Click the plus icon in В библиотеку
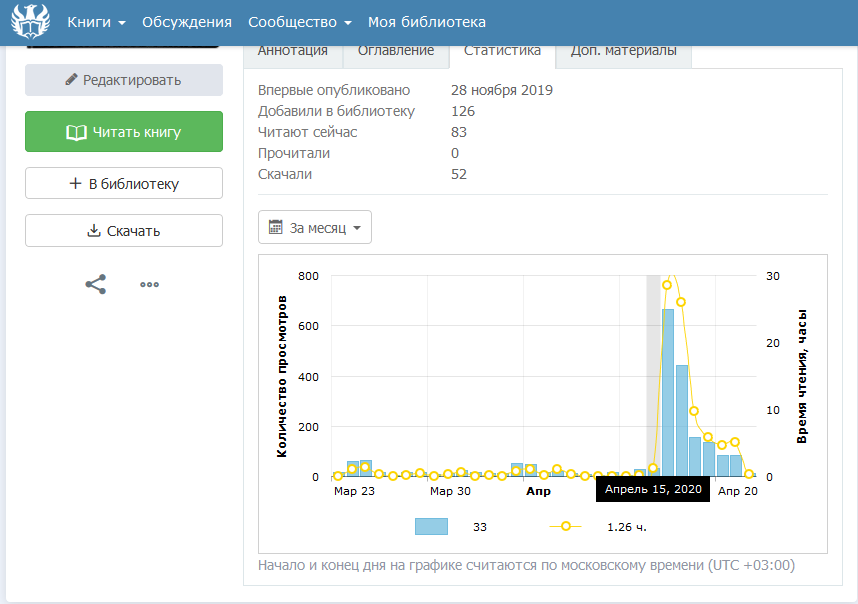Image resolution: width=858 pixels, height=604 pixels. [x=75, y=184]
